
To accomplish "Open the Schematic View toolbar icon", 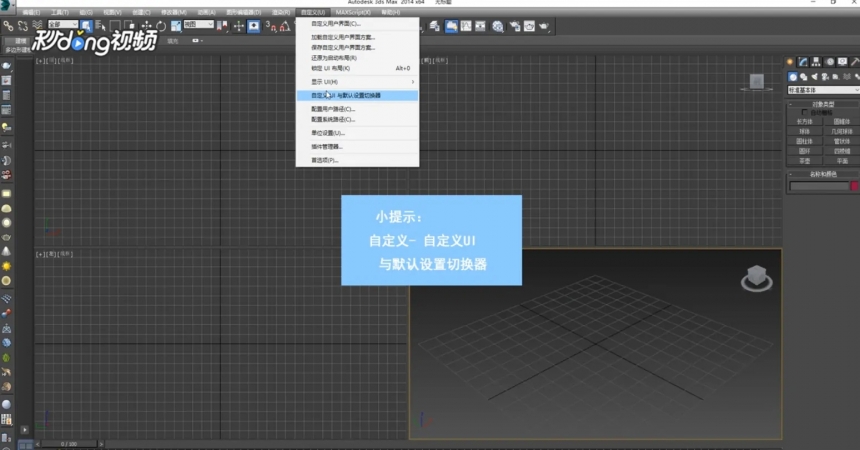I will click(480, 26).
